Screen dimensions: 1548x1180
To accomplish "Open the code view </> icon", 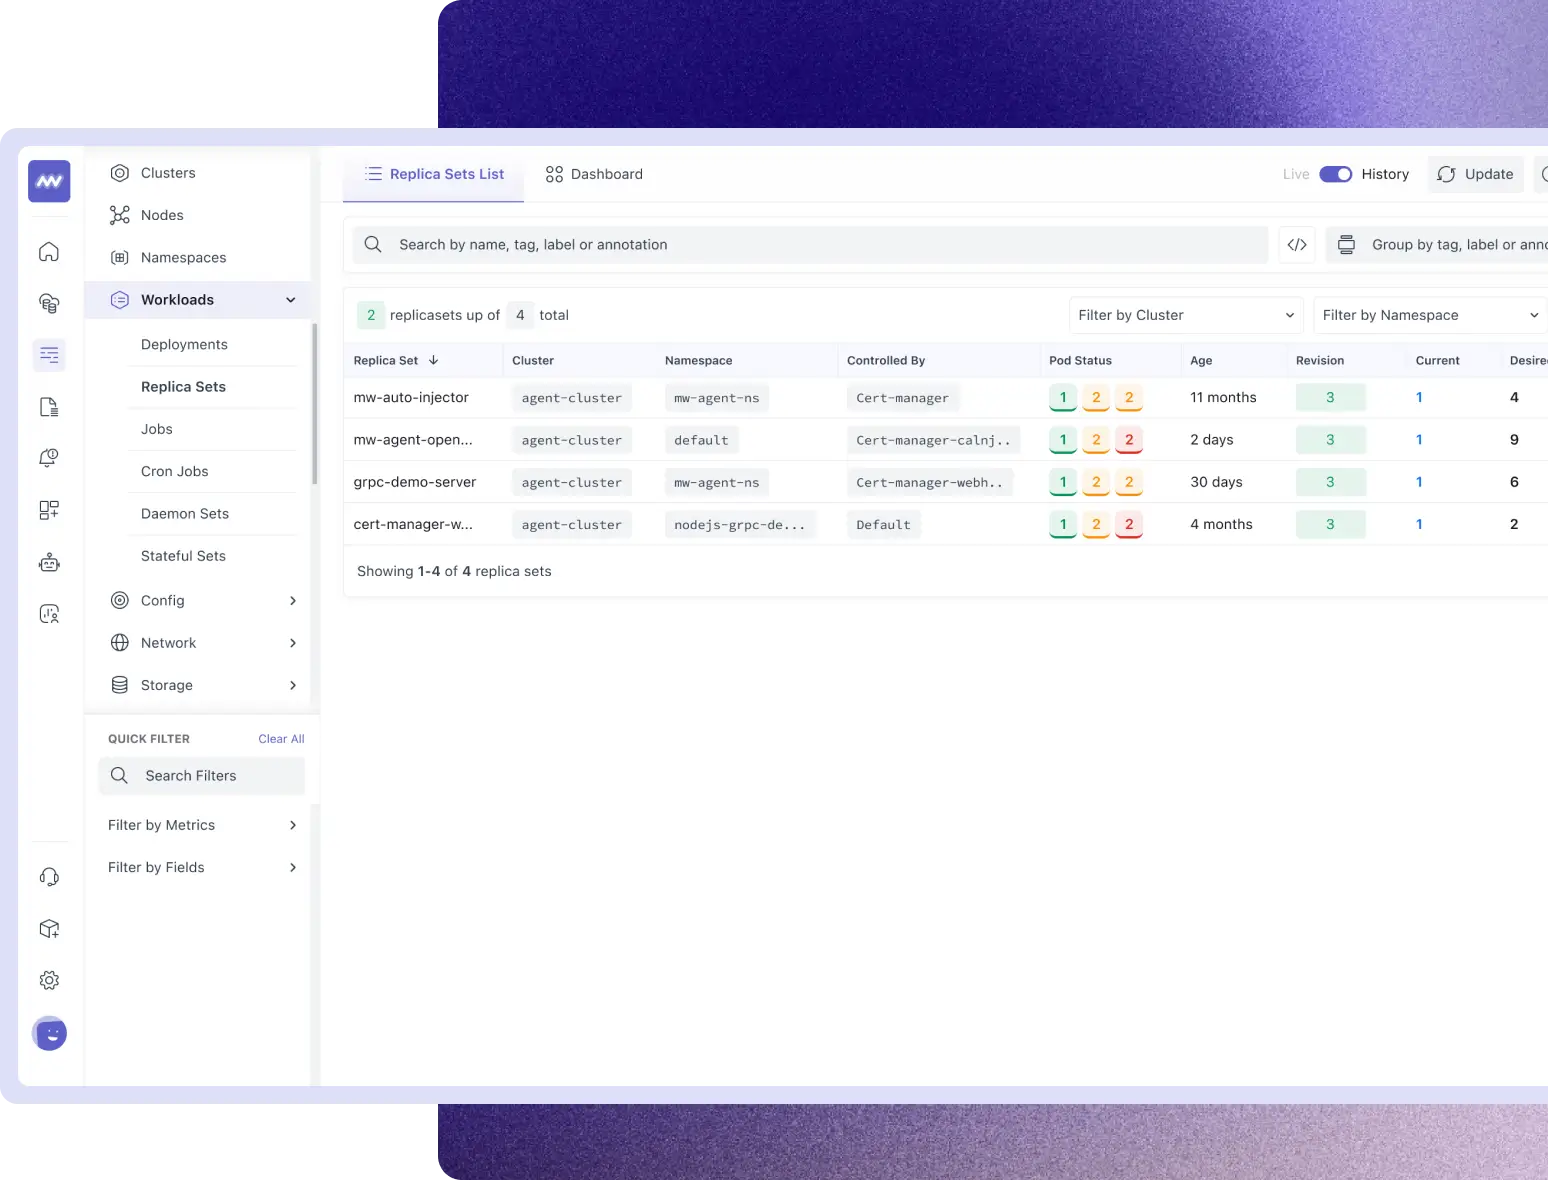I will point(1297,244).
